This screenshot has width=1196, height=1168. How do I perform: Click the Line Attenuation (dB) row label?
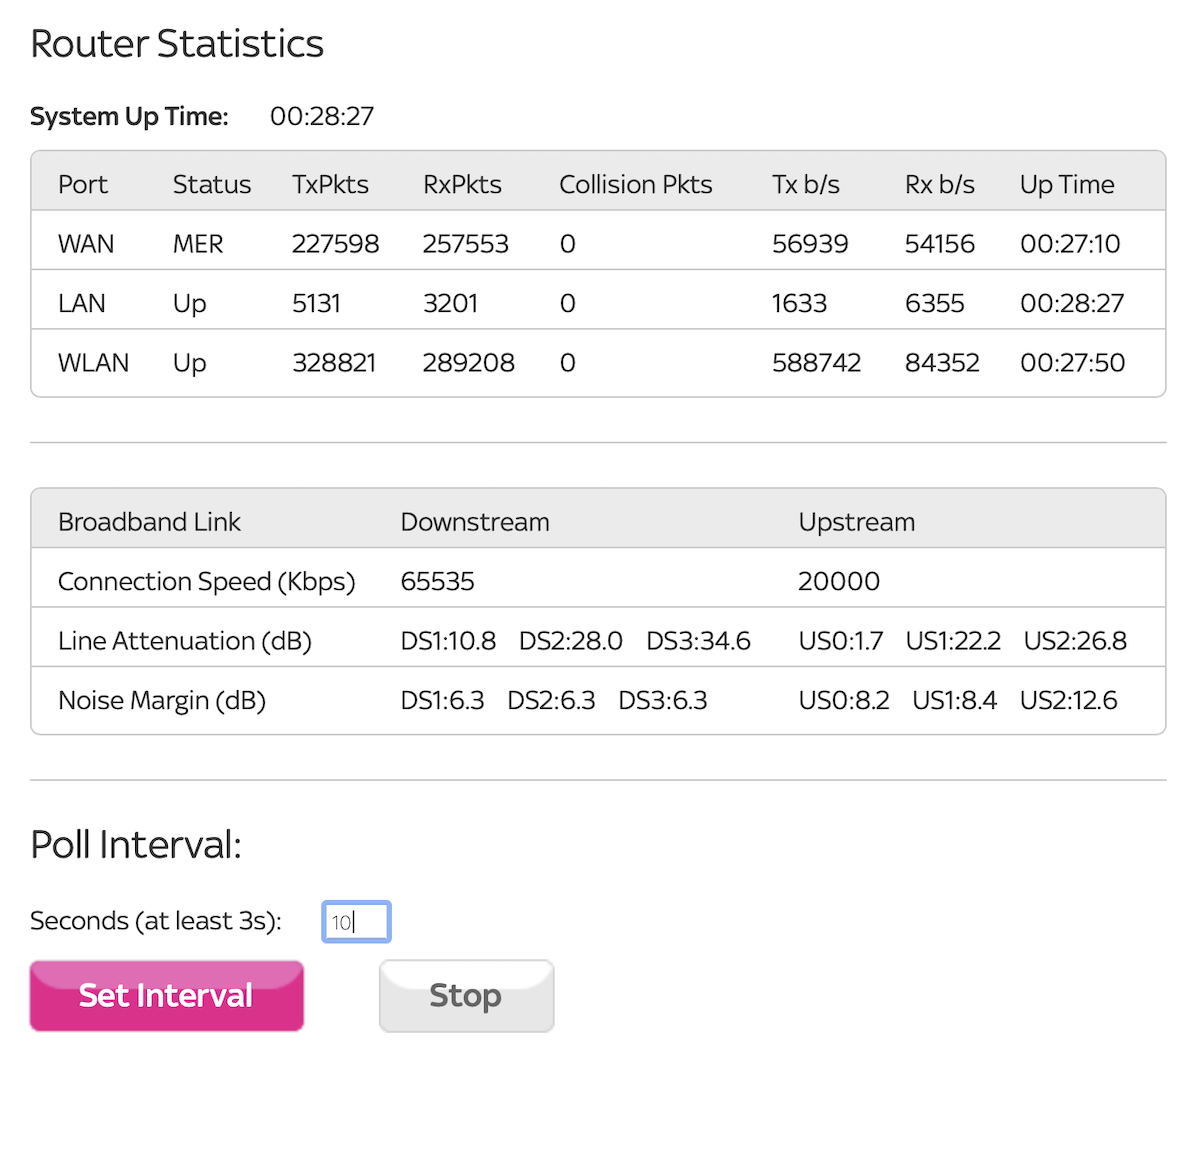(185, 641)
